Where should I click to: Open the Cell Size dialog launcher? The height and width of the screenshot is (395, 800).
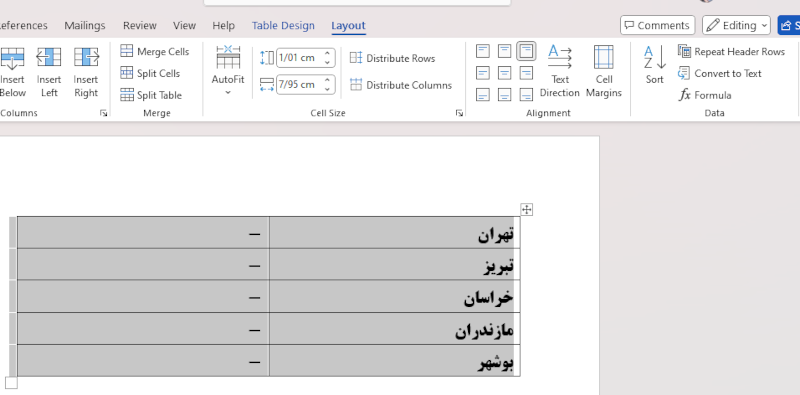[x=459, y=113]
